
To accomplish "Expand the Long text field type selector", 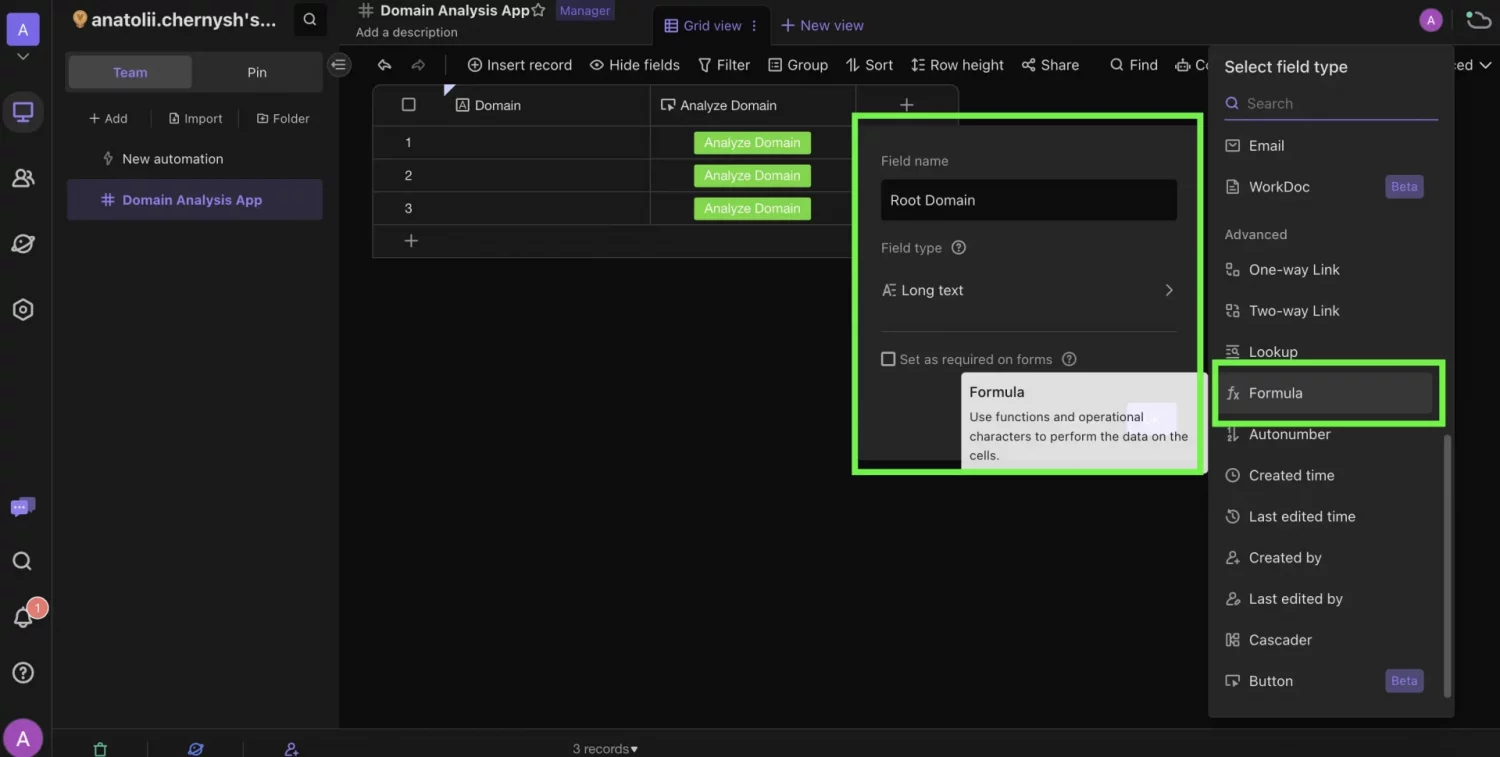I will pos(1028,290).
